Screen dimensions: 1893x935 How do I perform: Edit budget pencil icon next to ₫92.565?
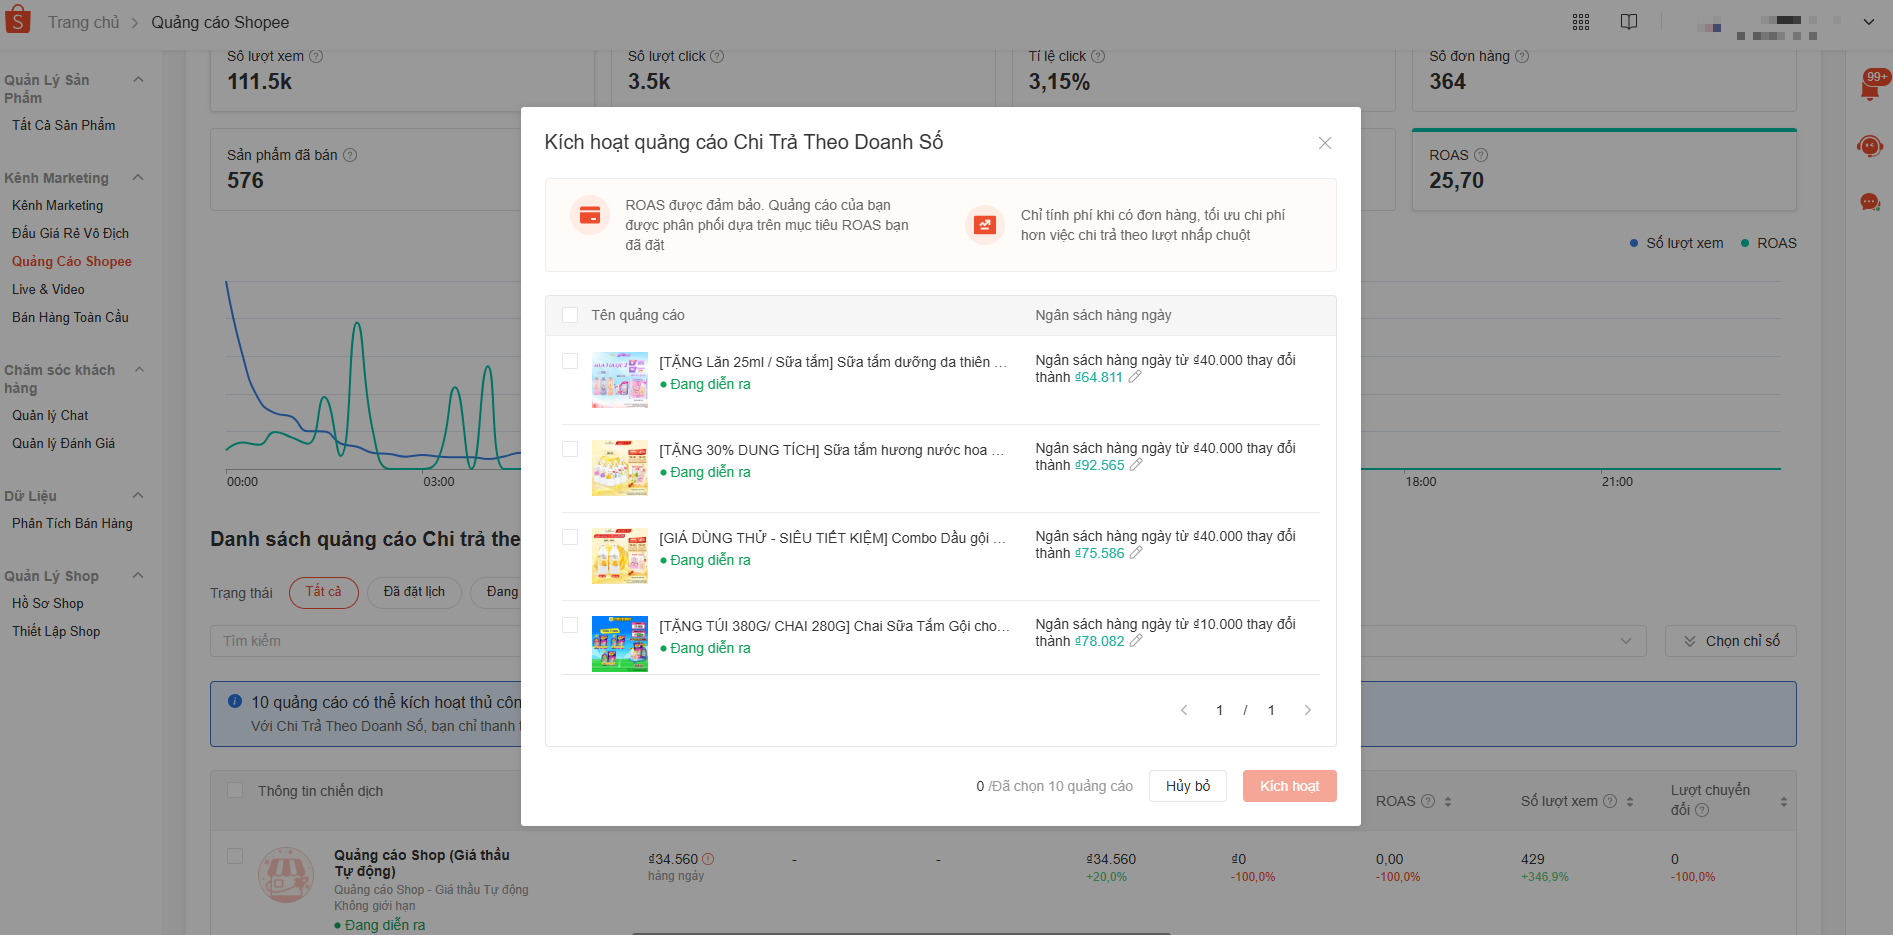(x=1136, y=465)
